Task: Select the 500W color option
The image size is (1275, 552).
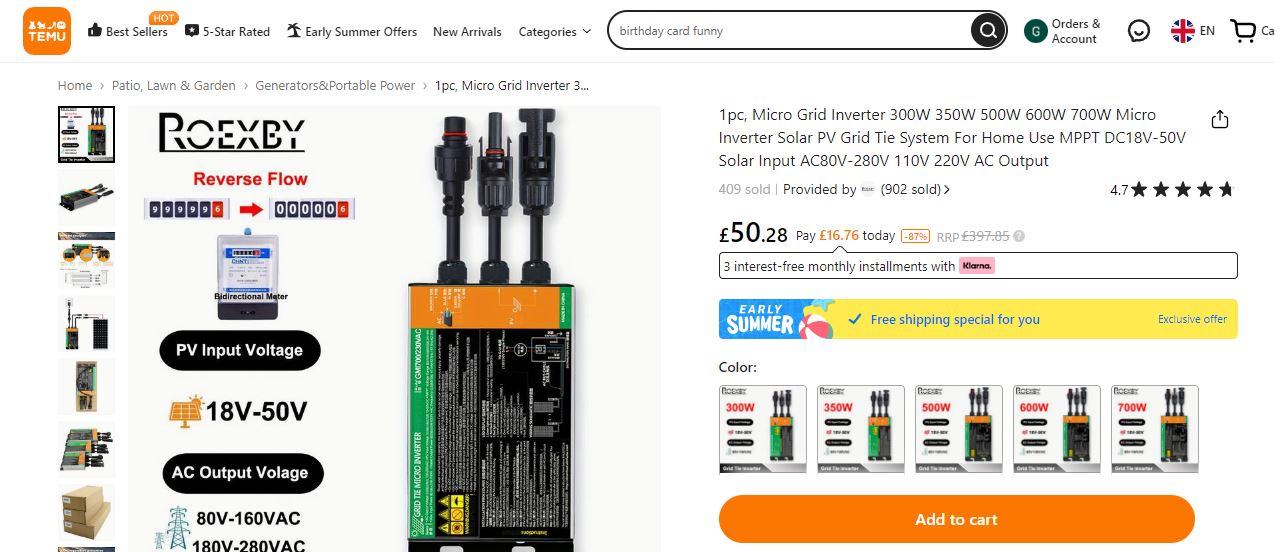Action: 959,429
